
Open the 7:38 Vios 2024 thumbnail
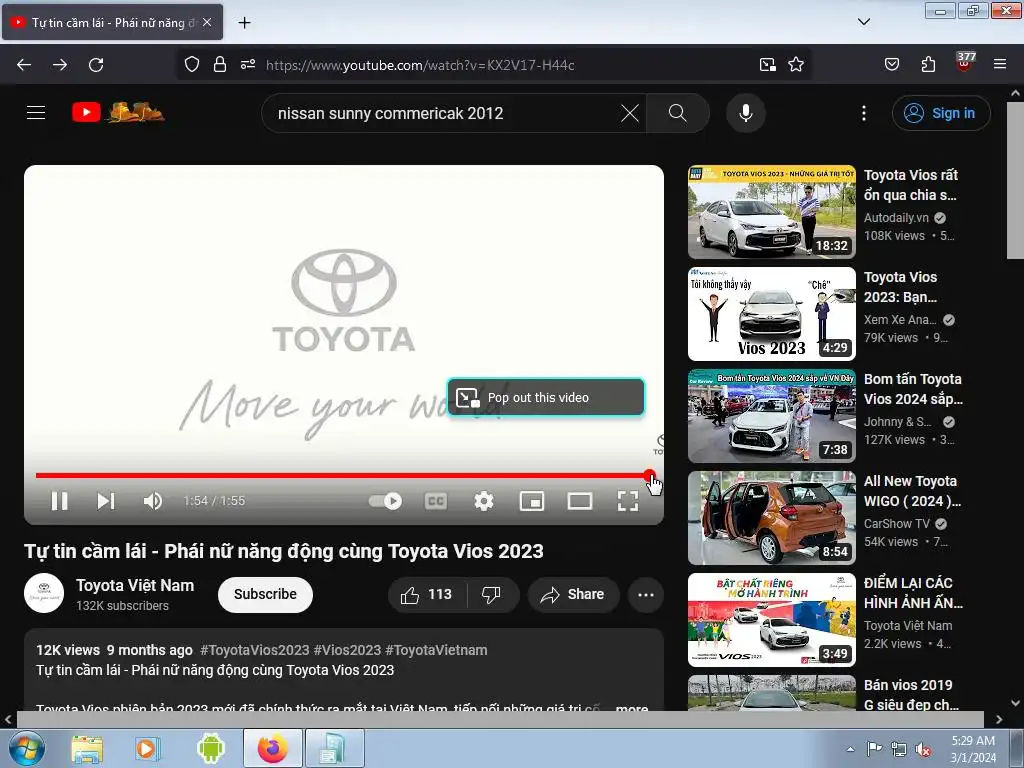771,416
